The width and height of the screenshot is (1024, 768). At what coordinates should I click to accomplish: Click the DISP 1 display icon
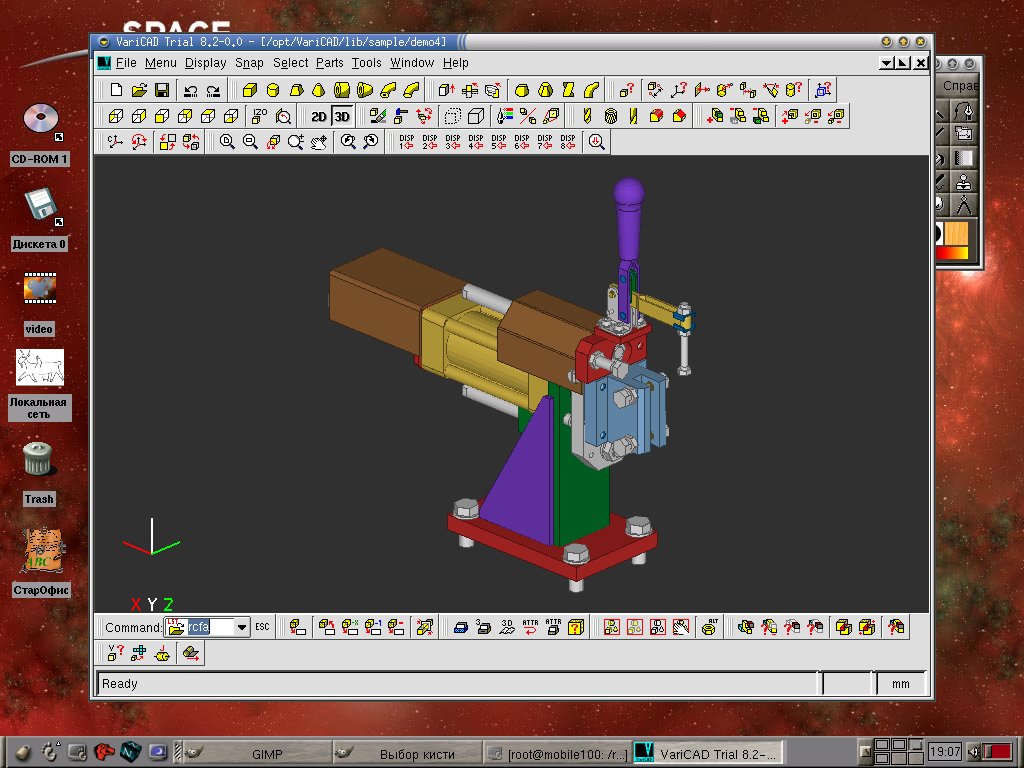click(406, 142)
